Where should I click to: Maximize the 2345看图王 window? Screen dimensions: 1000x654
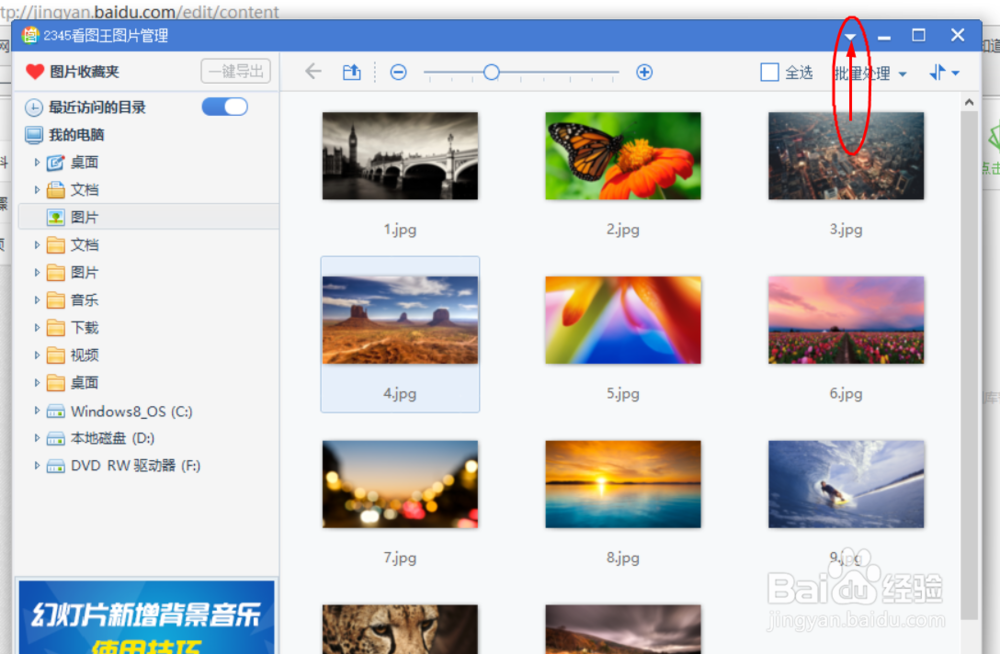[x=918, y=35]
